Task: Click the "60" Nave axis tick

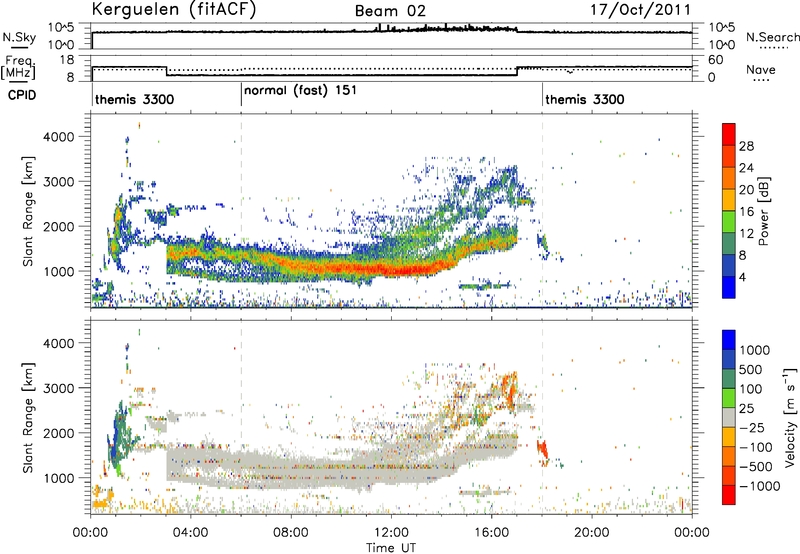Action: click(x=716, y=60)
